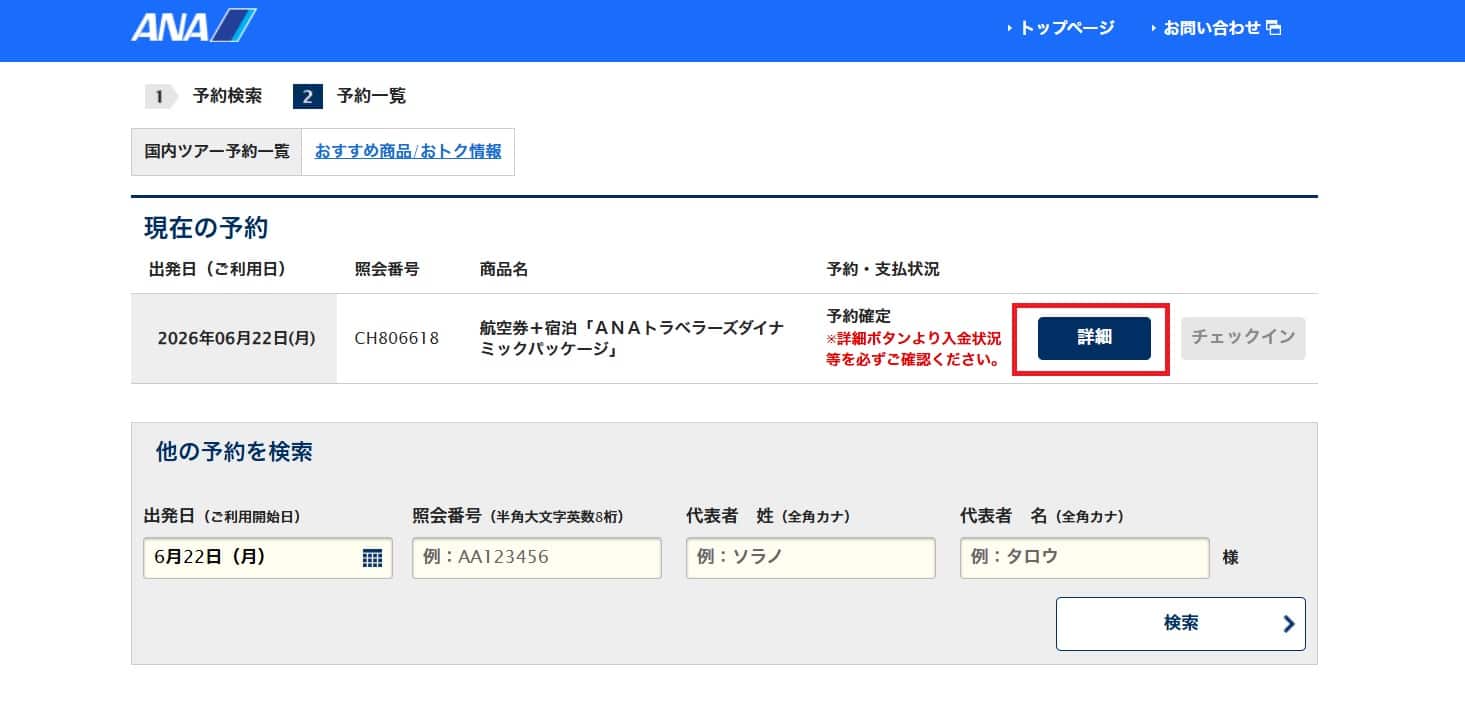The image size is (1465, 709).
Task: Click the arrow on the 検索 button
Action: coord(1288,624)
